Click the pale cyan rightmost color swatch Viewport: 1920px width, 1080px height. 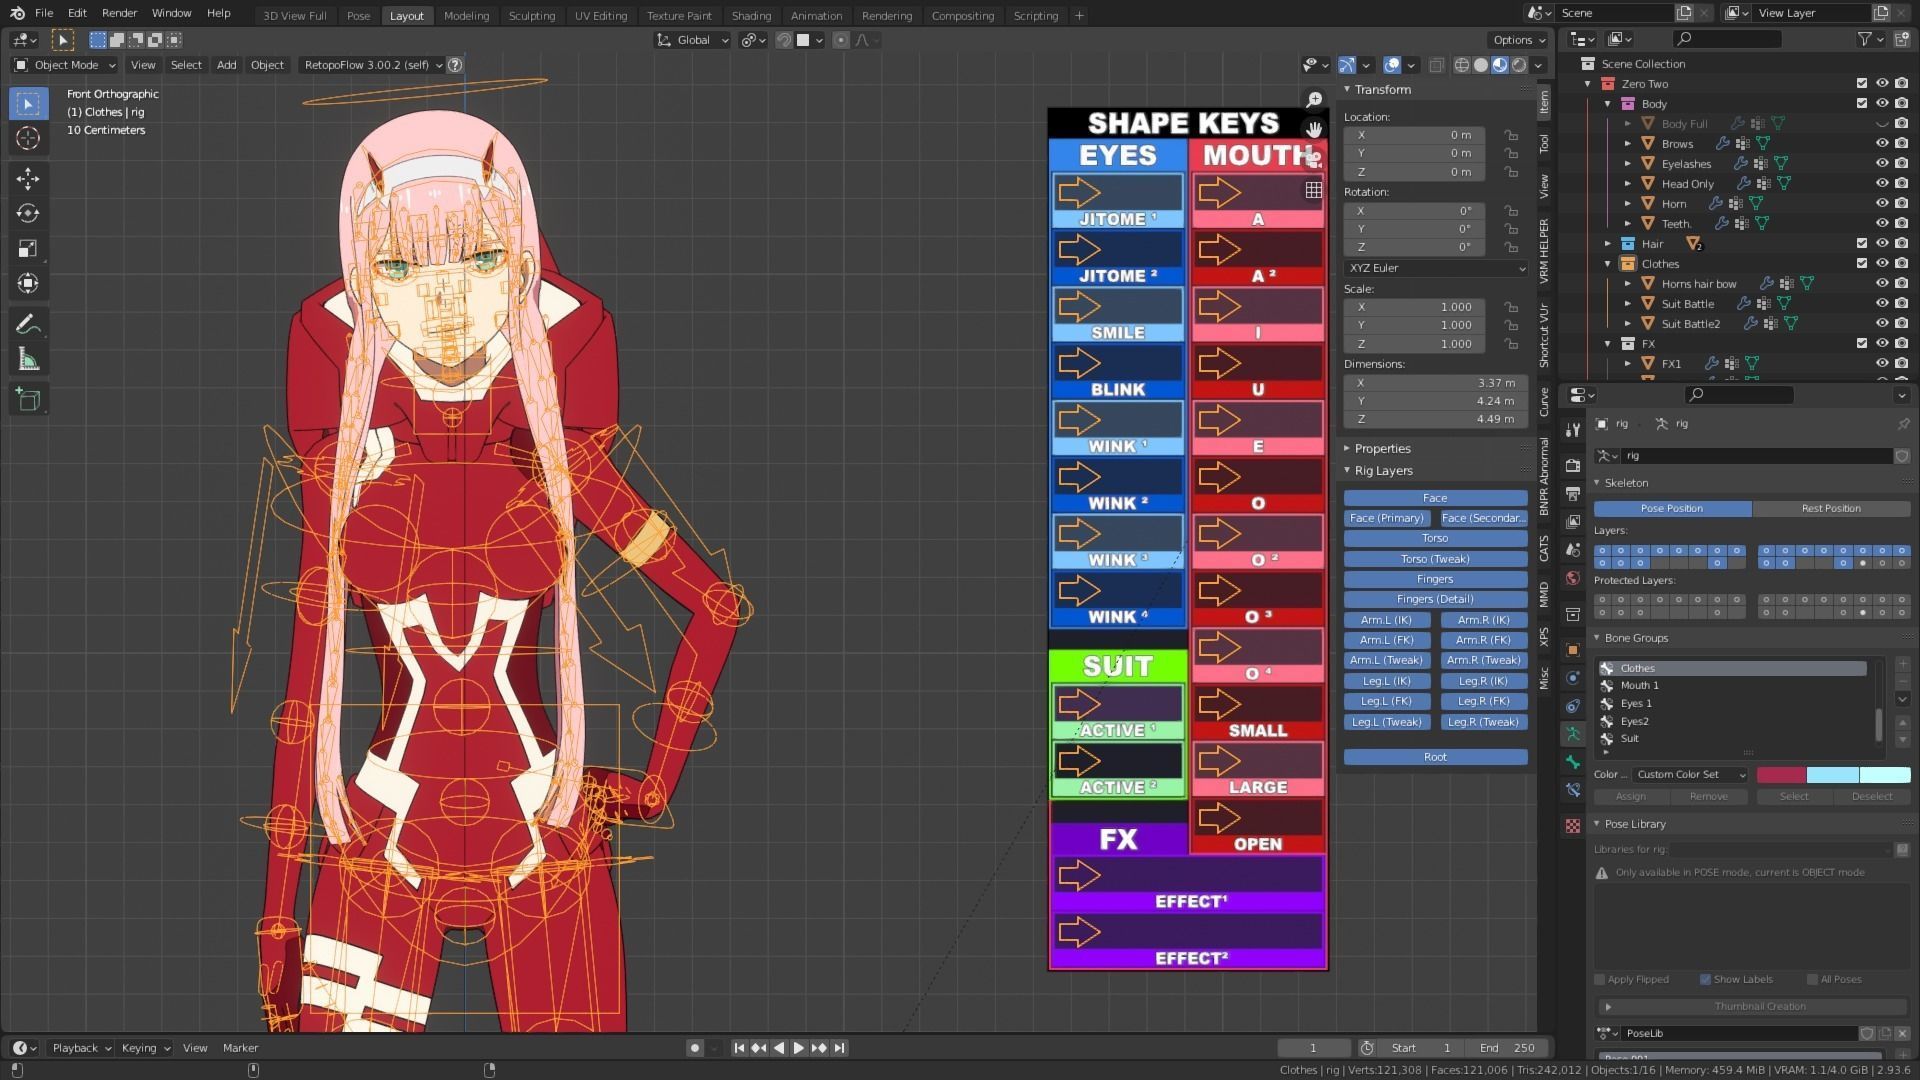(1885, 775)
